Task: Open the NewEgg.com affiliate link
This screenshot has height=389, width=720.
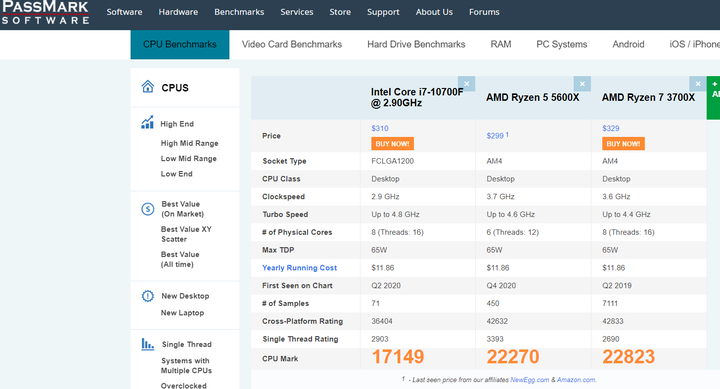Action: 529,380
